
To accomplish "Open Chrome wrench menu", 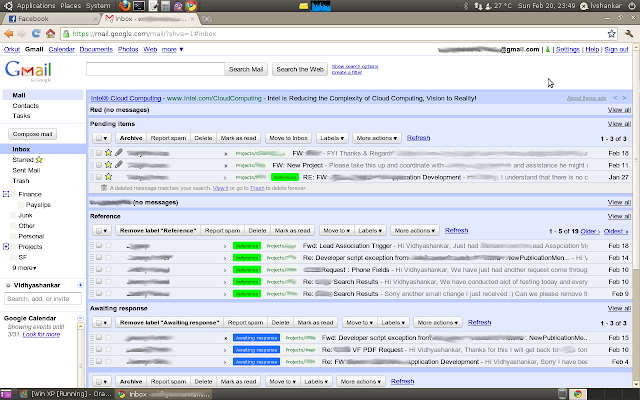I will click(629, 34).
